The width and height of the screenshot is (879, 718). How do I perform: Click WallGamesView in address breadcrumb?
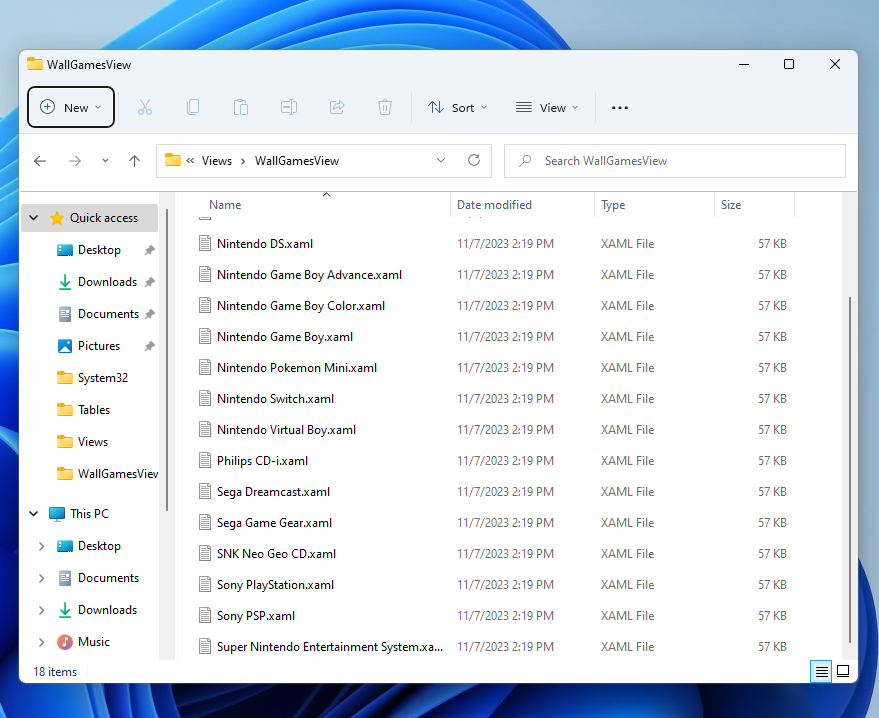tap(297, 161)
